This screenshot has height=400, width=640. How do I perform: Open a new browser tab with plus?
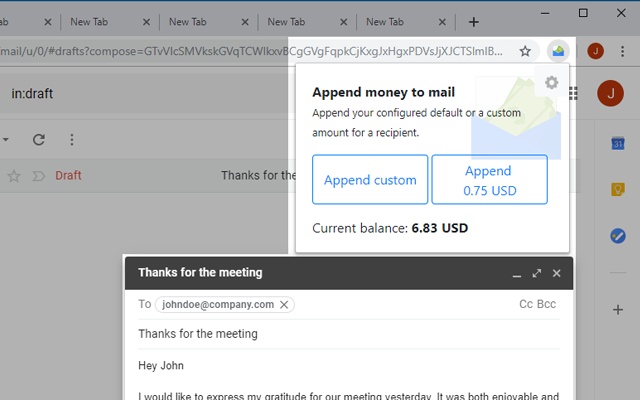(473, 21)
